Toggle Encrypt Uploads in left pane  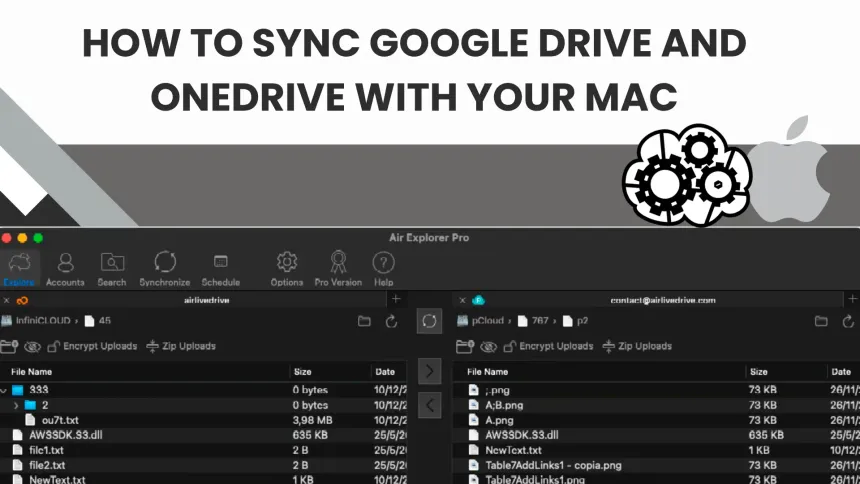(92, 346)
